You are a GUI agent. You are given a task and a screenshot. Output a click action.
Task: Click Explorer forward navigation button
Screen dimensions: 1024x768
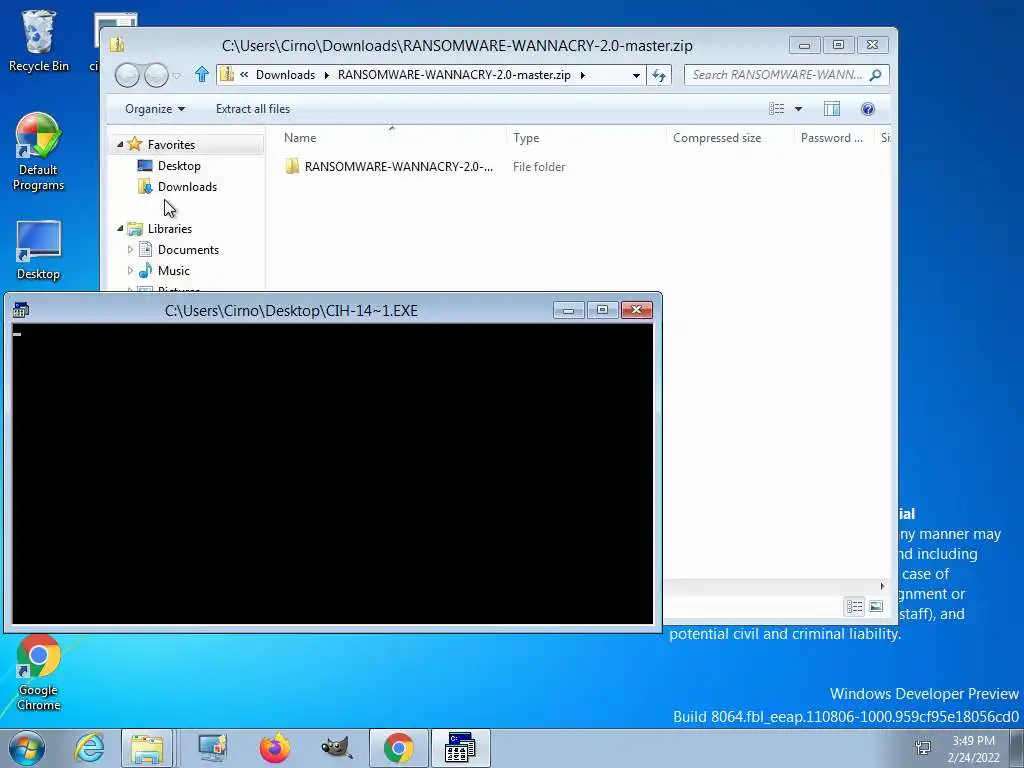155,75
